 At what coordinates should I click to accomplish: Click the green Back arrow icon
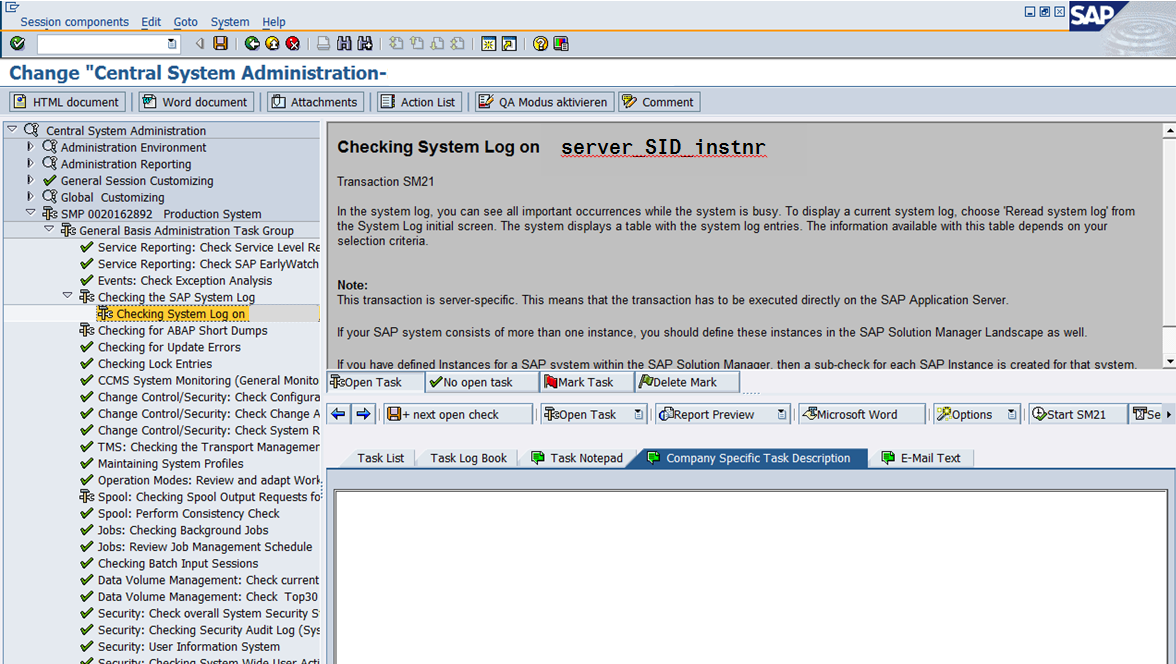click(x=252, y=44)
